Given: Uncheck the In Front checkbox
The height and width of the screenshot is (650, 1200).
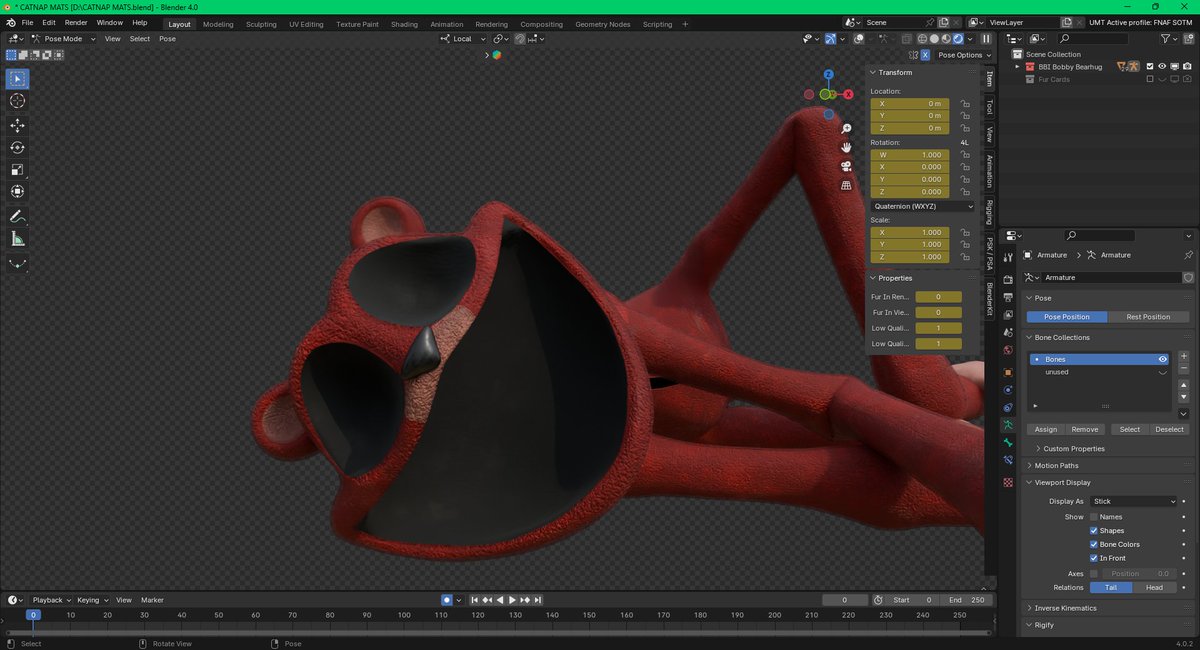Looking at the screenshot, I should (1093, 558).
